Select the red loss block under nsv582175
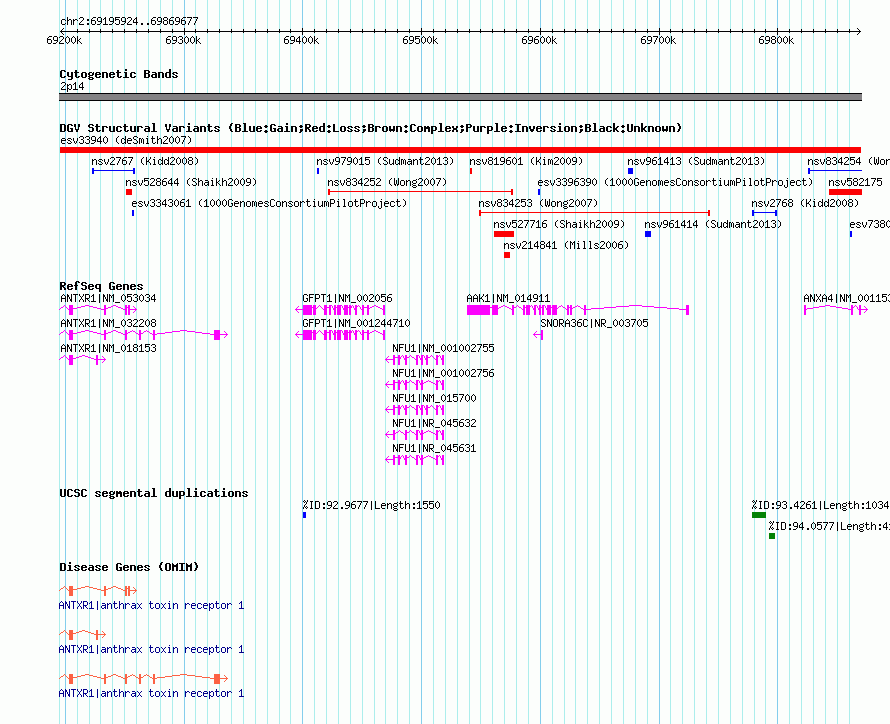Viewport: 890px width, 724px height. click(845, 192)
